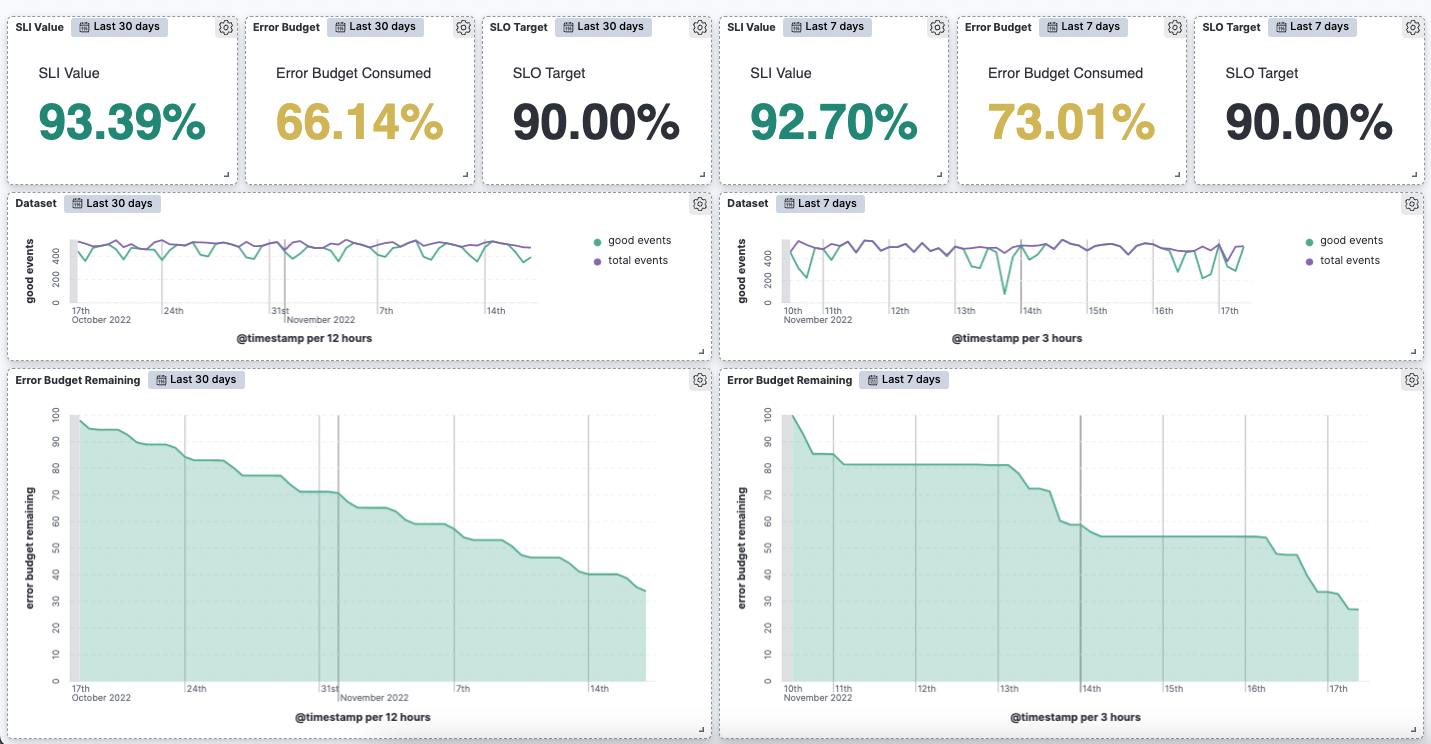Open gear options for SLO Target 30-day panel
1431x744 pixels.
click(x=700, y=28)
